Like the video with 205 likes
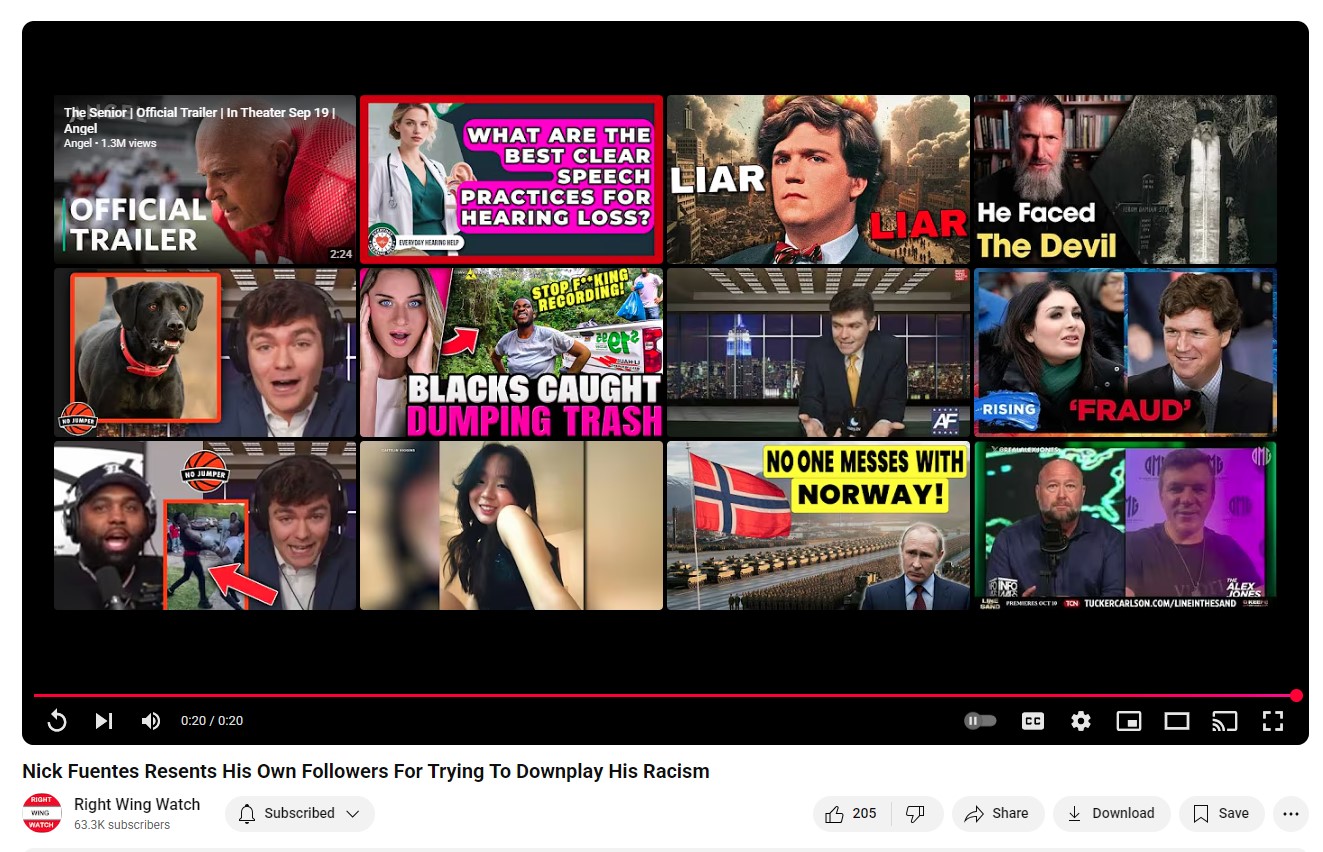This screenshot has height=852, width=1323. pos(851,814)
